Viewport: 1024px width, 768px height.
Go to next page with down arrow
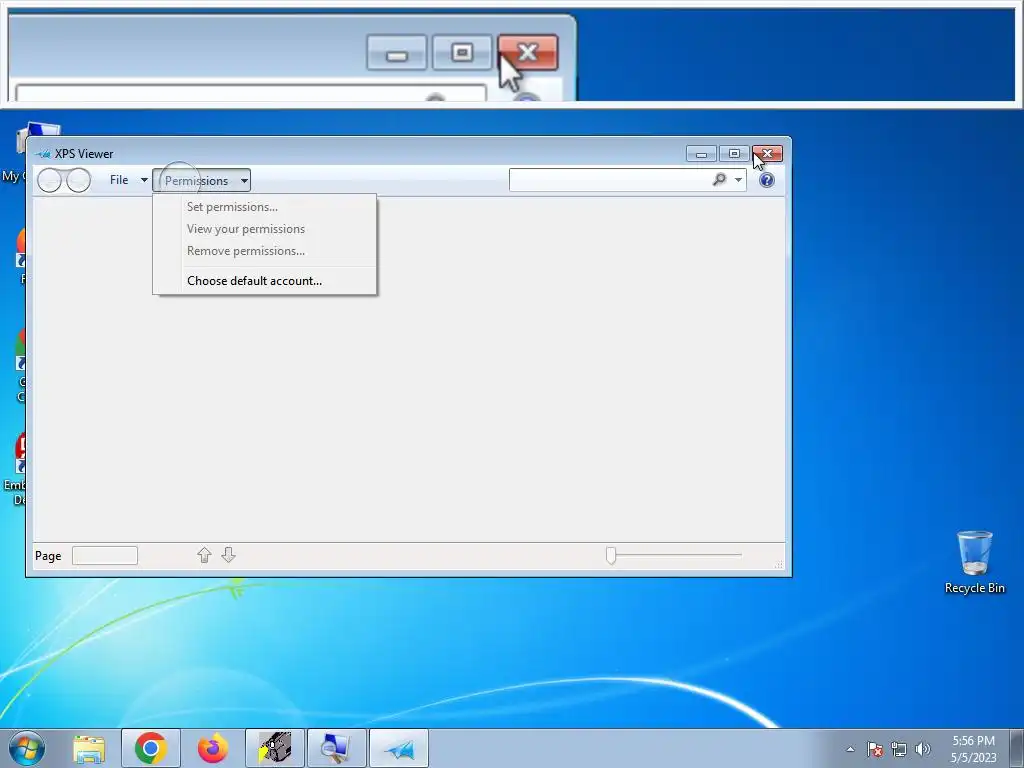[x=228, y=555]
